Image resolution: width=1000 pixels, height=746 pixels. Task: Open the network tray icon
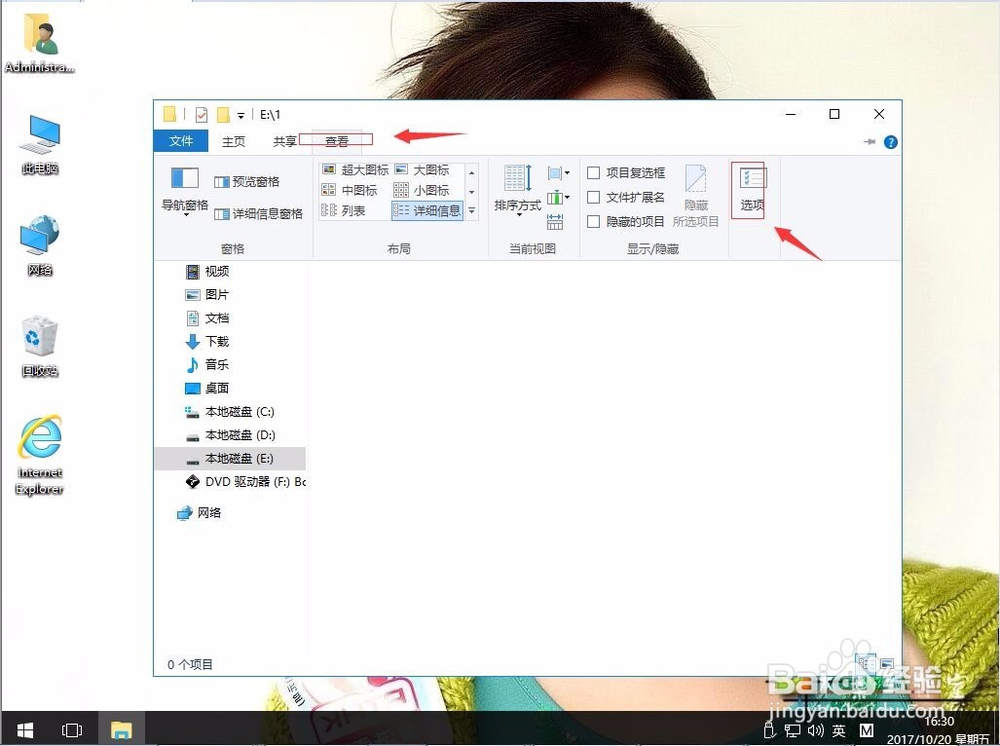[x=793, y=731]
